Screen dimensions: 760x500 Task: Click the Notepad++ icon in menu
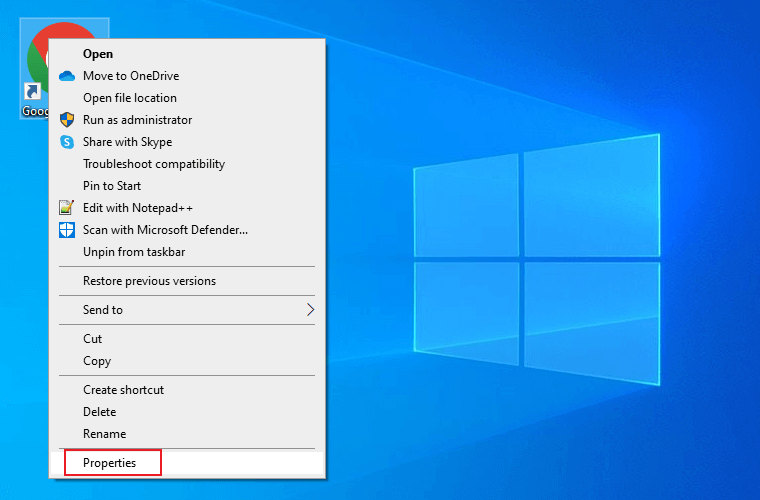(x=66, y=207)
